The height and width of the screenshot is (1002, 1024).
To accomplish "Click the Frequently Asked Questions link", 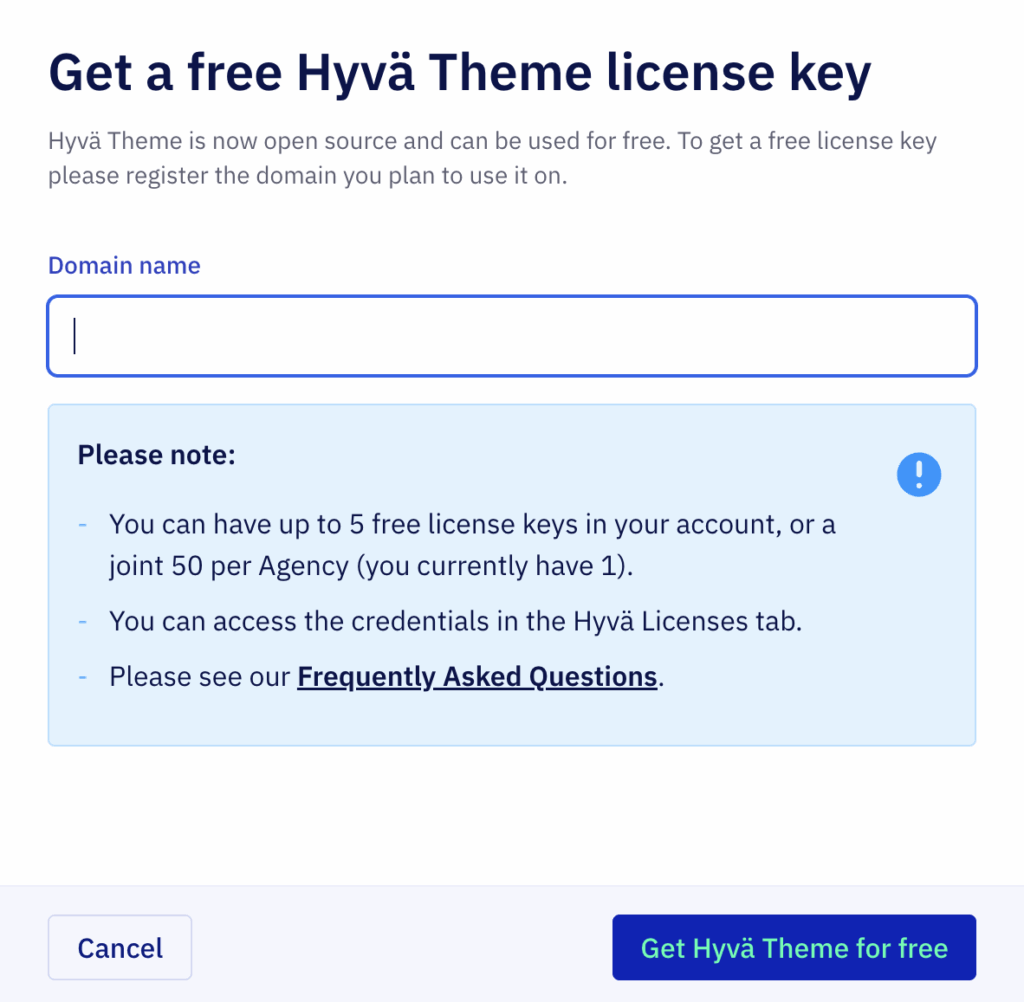I will [x=477, y=676].
